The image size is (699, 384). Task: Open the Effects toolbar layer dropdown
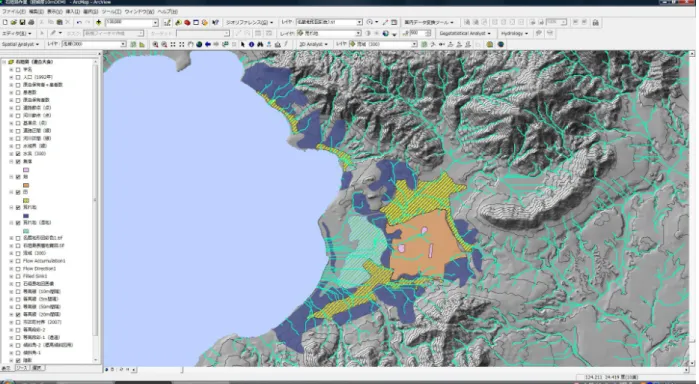[358, 33]
